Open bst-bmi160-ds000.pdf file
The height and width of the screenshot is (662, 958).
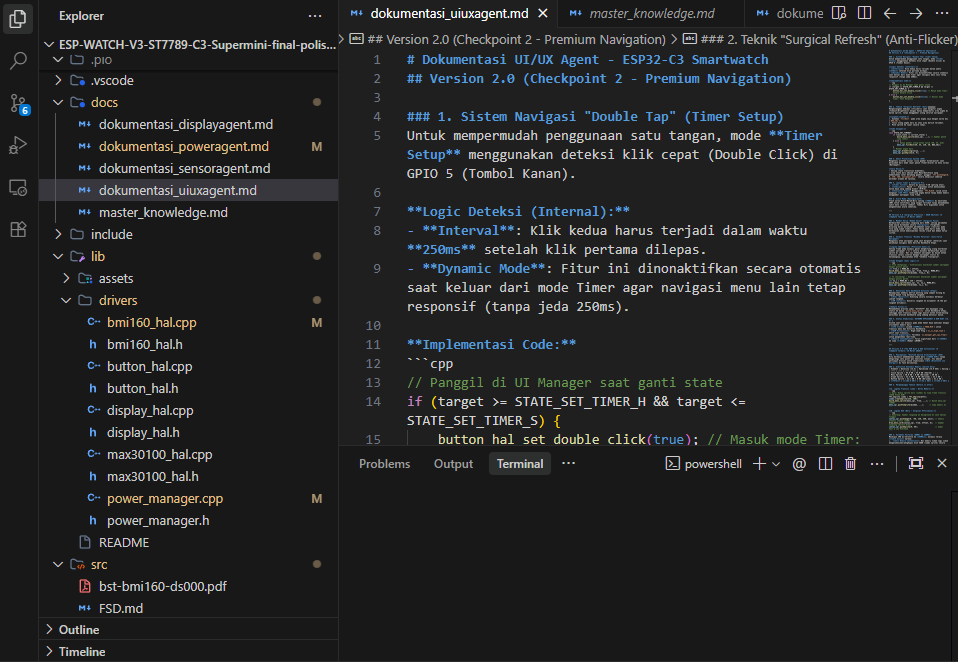188,586
